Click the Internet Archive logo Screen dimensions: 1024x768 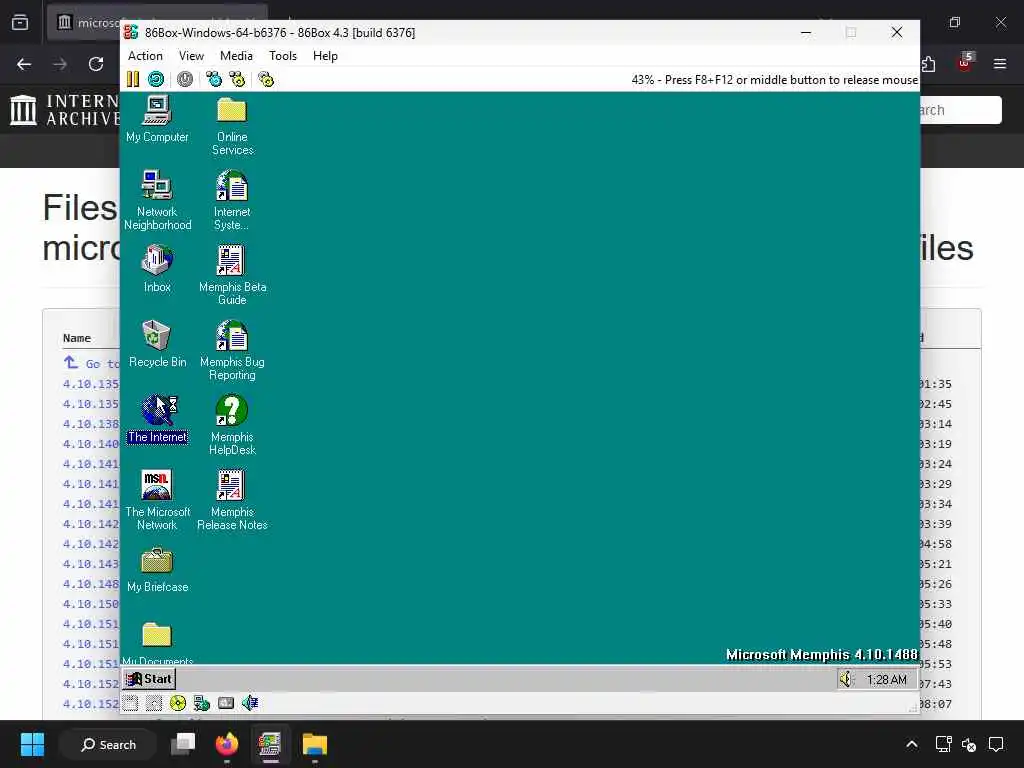[x=65, y=110]
